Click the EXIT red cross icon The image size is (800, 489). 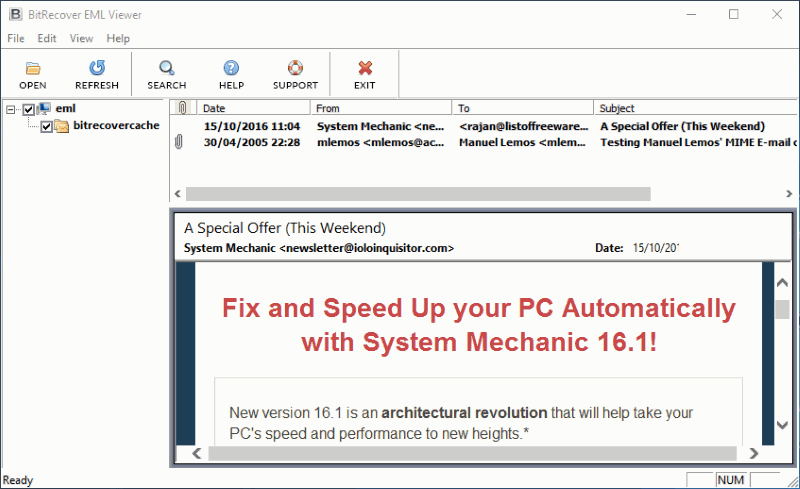tap(365, 68)
